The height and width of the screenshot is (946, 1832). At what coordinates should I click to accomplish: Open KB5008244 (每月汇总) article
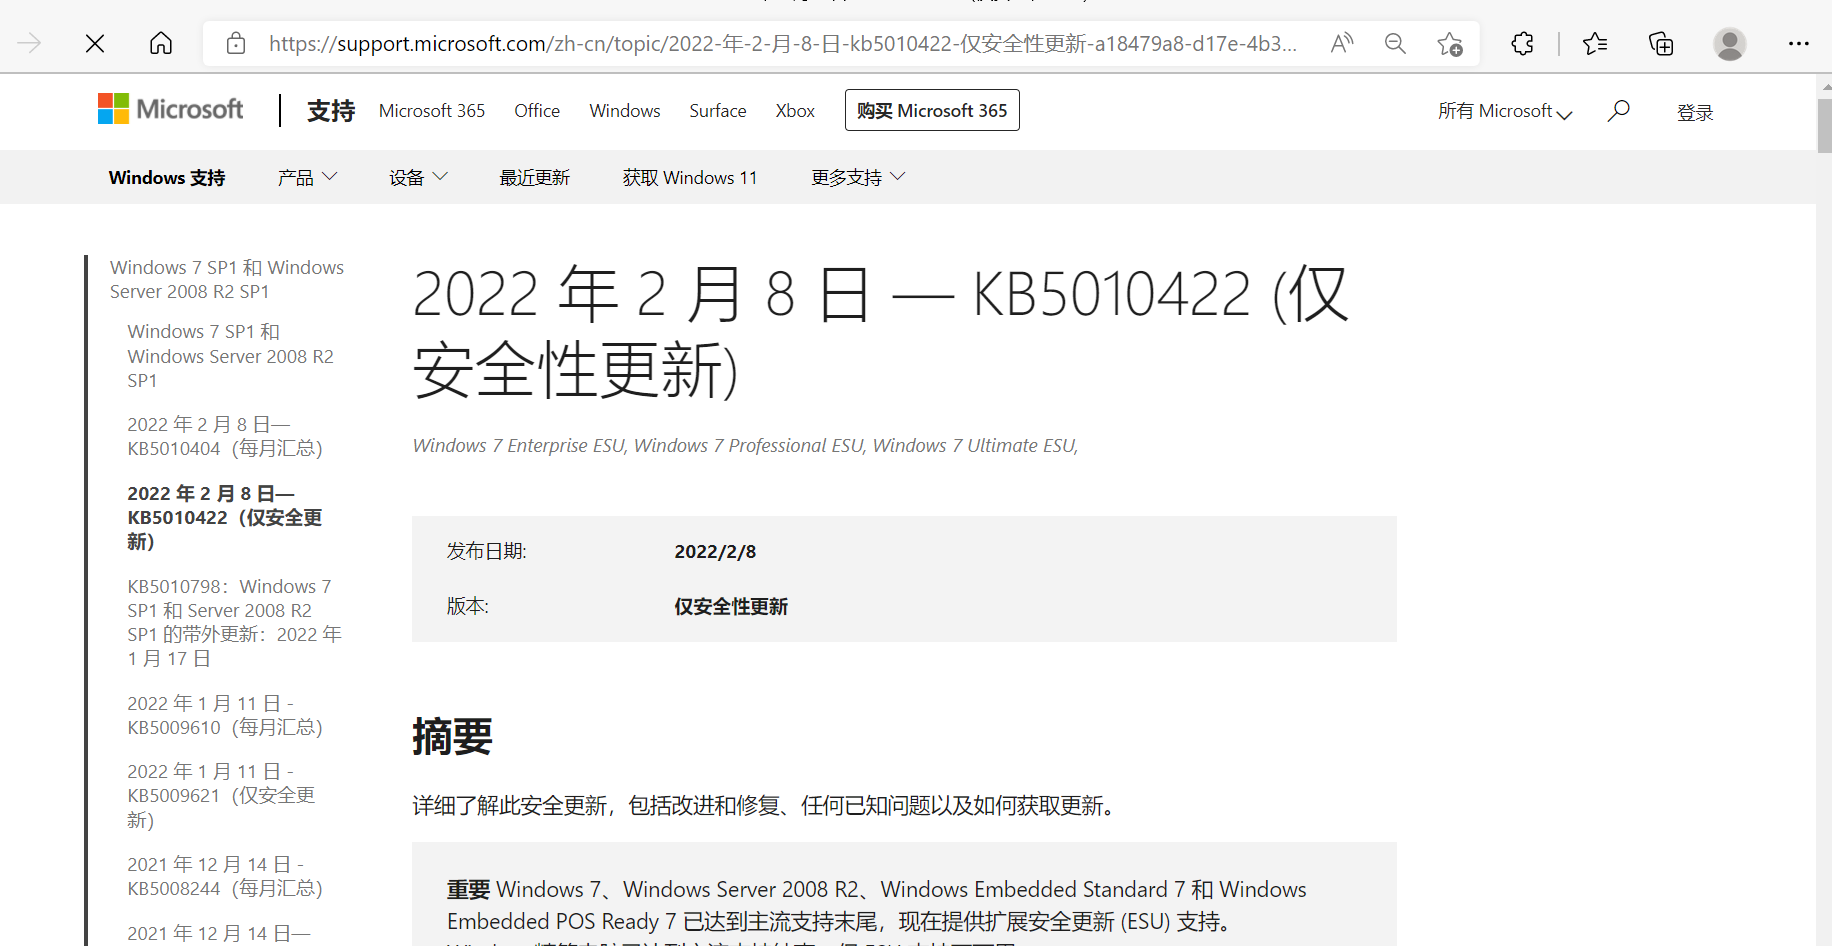click(x=225, y=877)
